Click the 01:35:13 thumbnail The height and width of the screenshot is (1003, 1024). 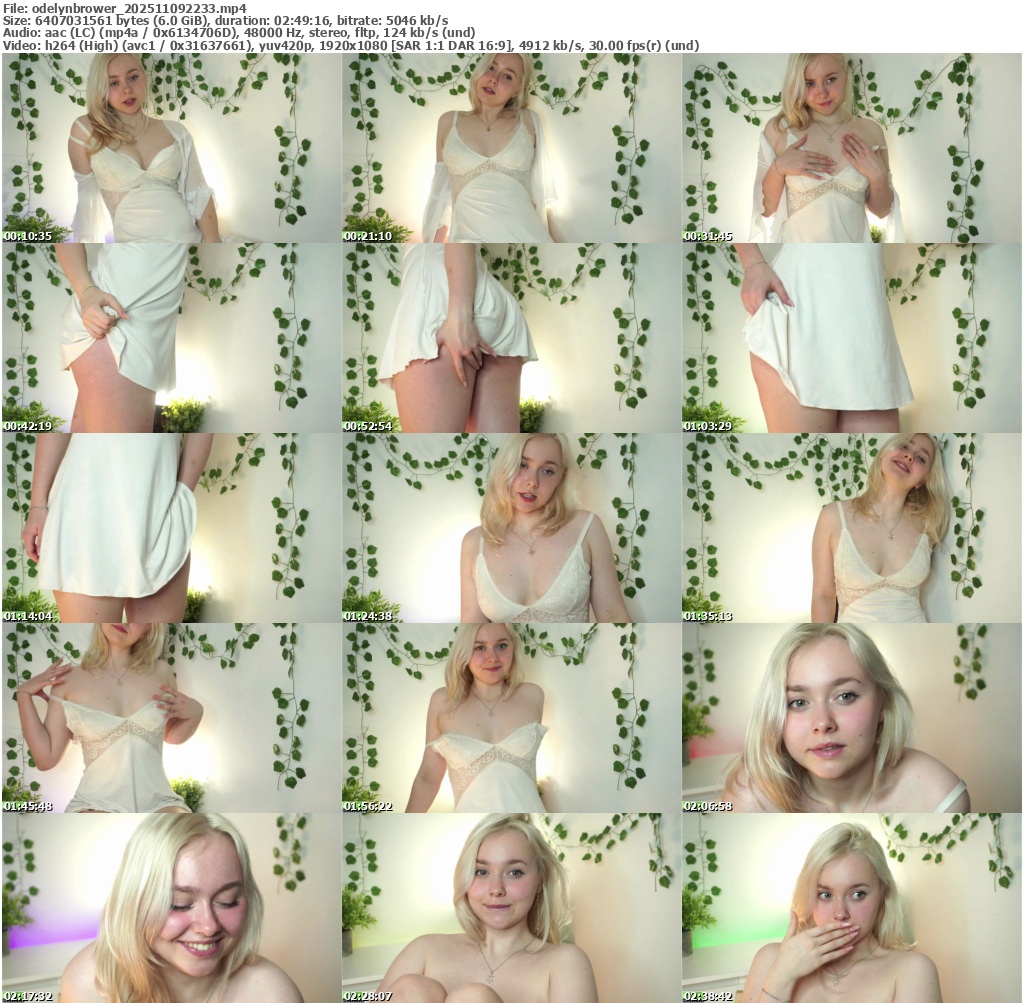851,528
